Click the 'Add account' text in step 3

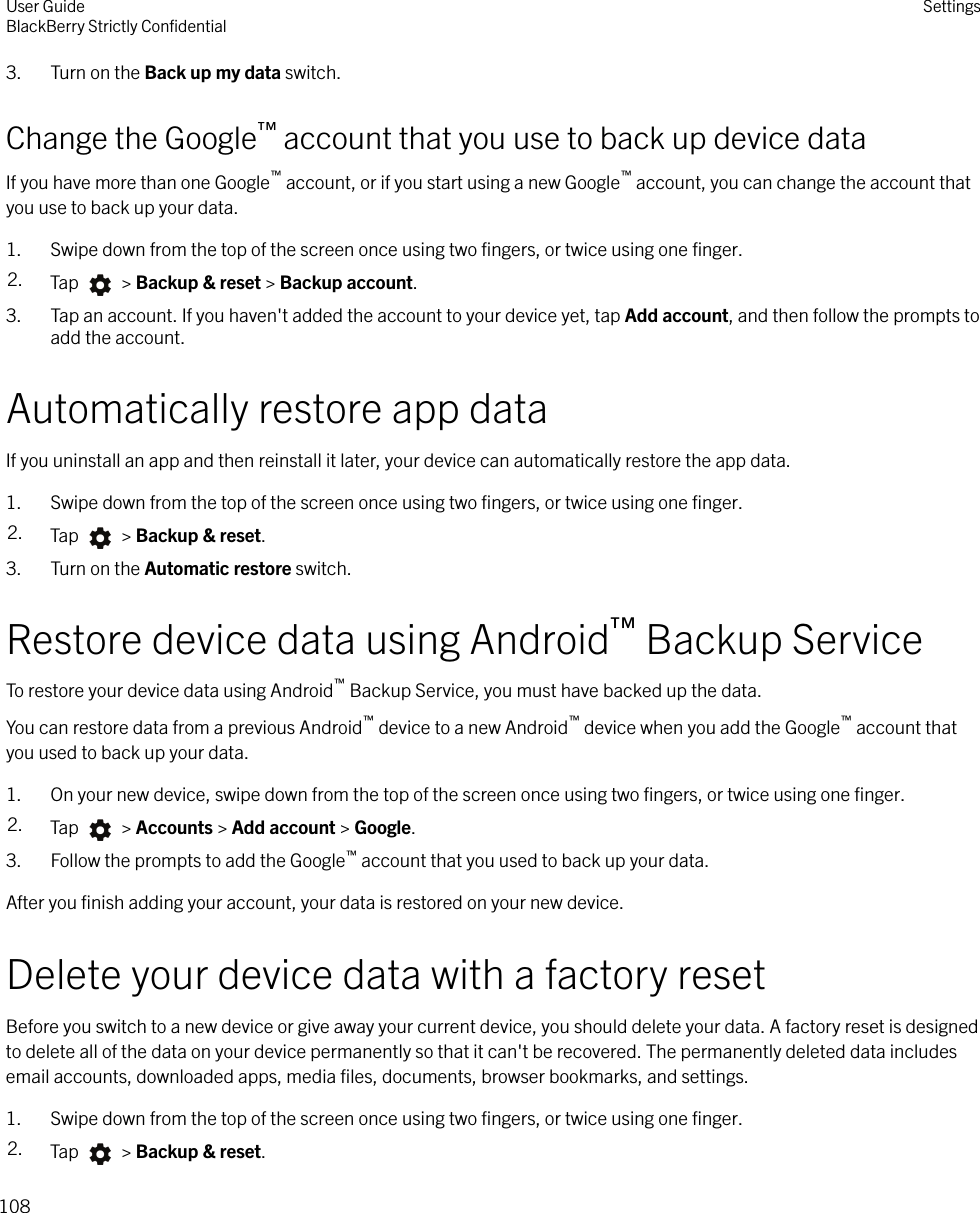[676, 317]
